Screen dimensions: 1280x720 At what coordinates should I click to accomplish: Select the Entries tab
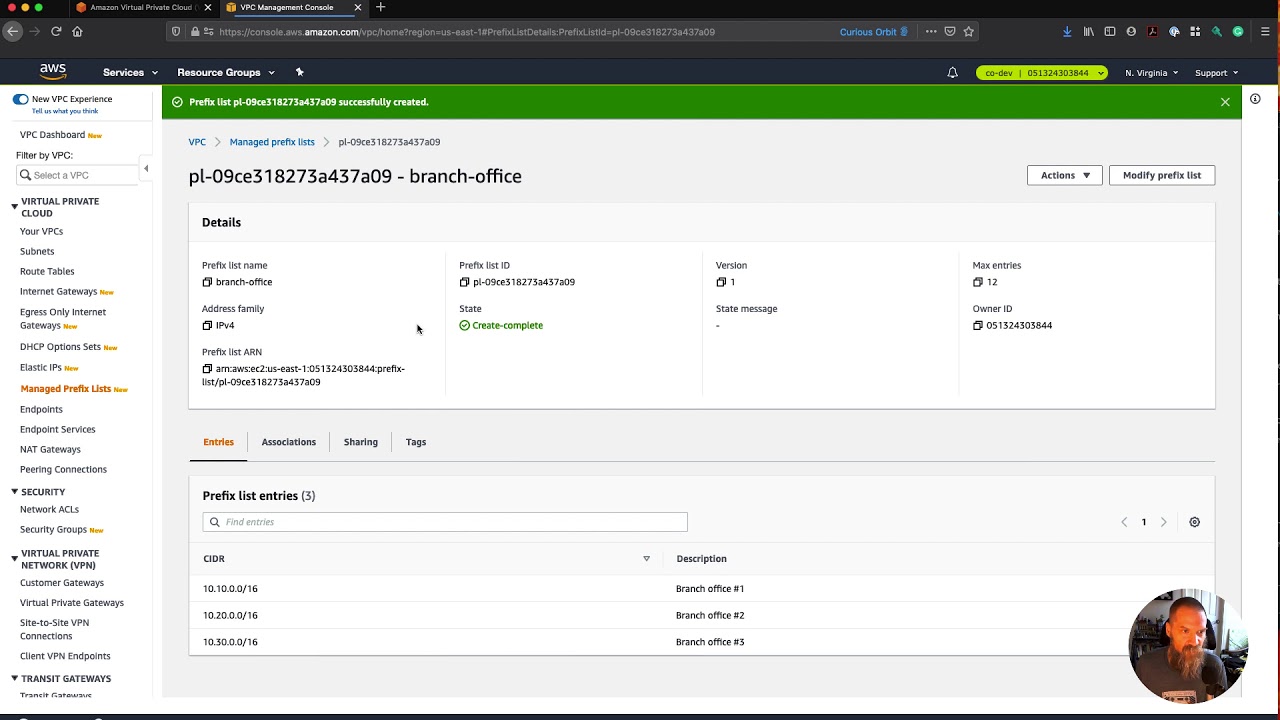coord(218,442)
